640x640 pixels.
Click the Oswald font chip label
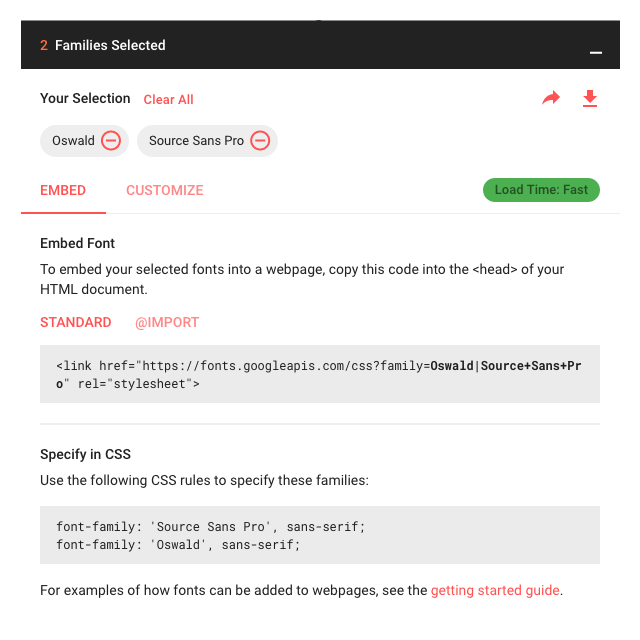73,141
